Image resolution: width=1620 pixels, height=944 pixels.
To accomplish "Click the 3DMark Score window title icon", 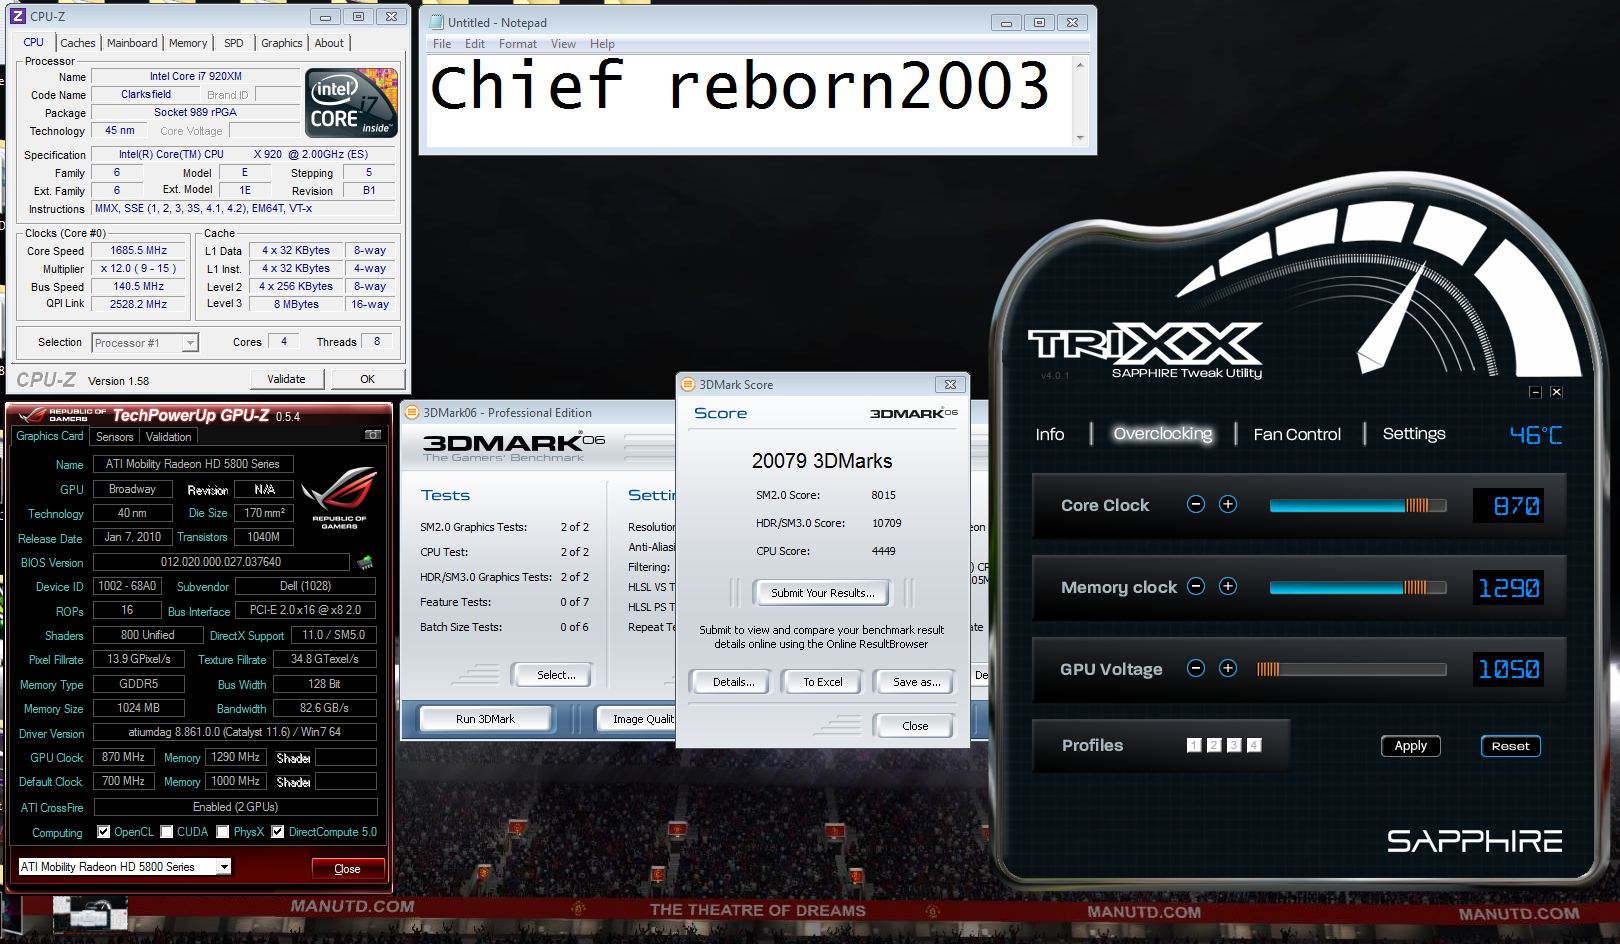I will [687, 384].
